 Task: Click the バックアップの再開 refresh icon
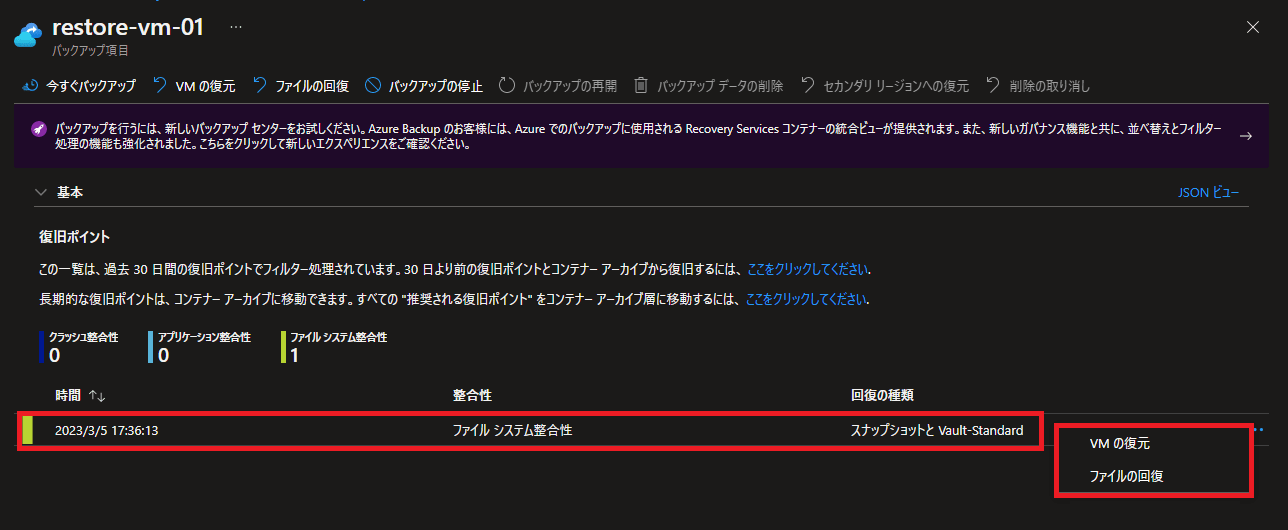point(506,86)
